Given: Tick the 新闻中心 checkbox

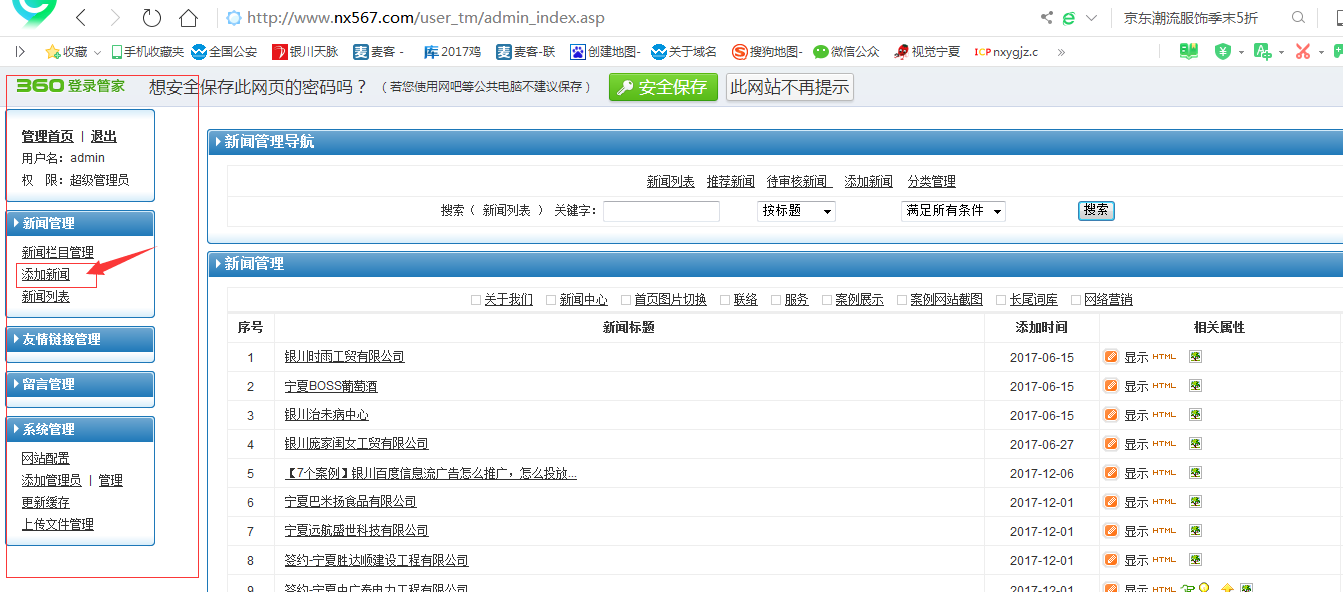Looking at the screenshot, I should 551,300.
